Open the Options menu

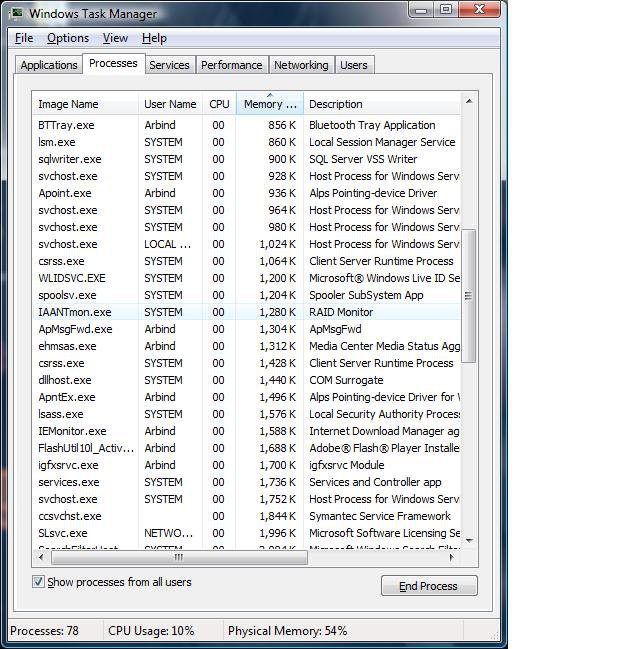68,38
